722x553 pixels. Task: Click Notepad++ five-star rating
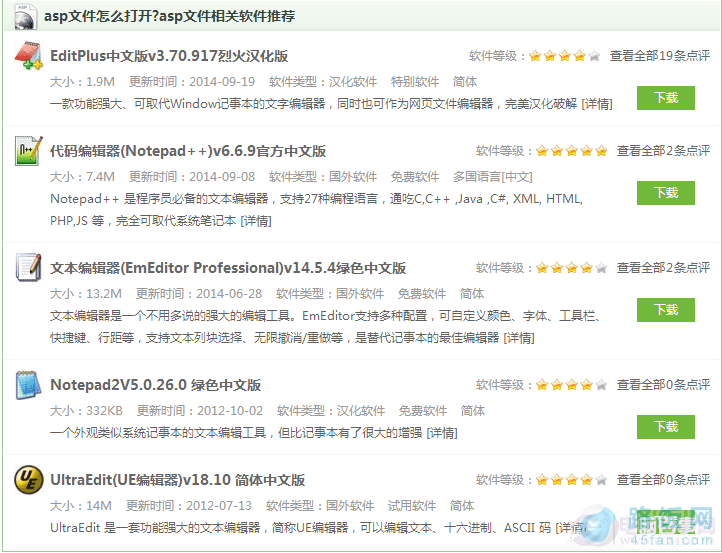tap(571, 151)
